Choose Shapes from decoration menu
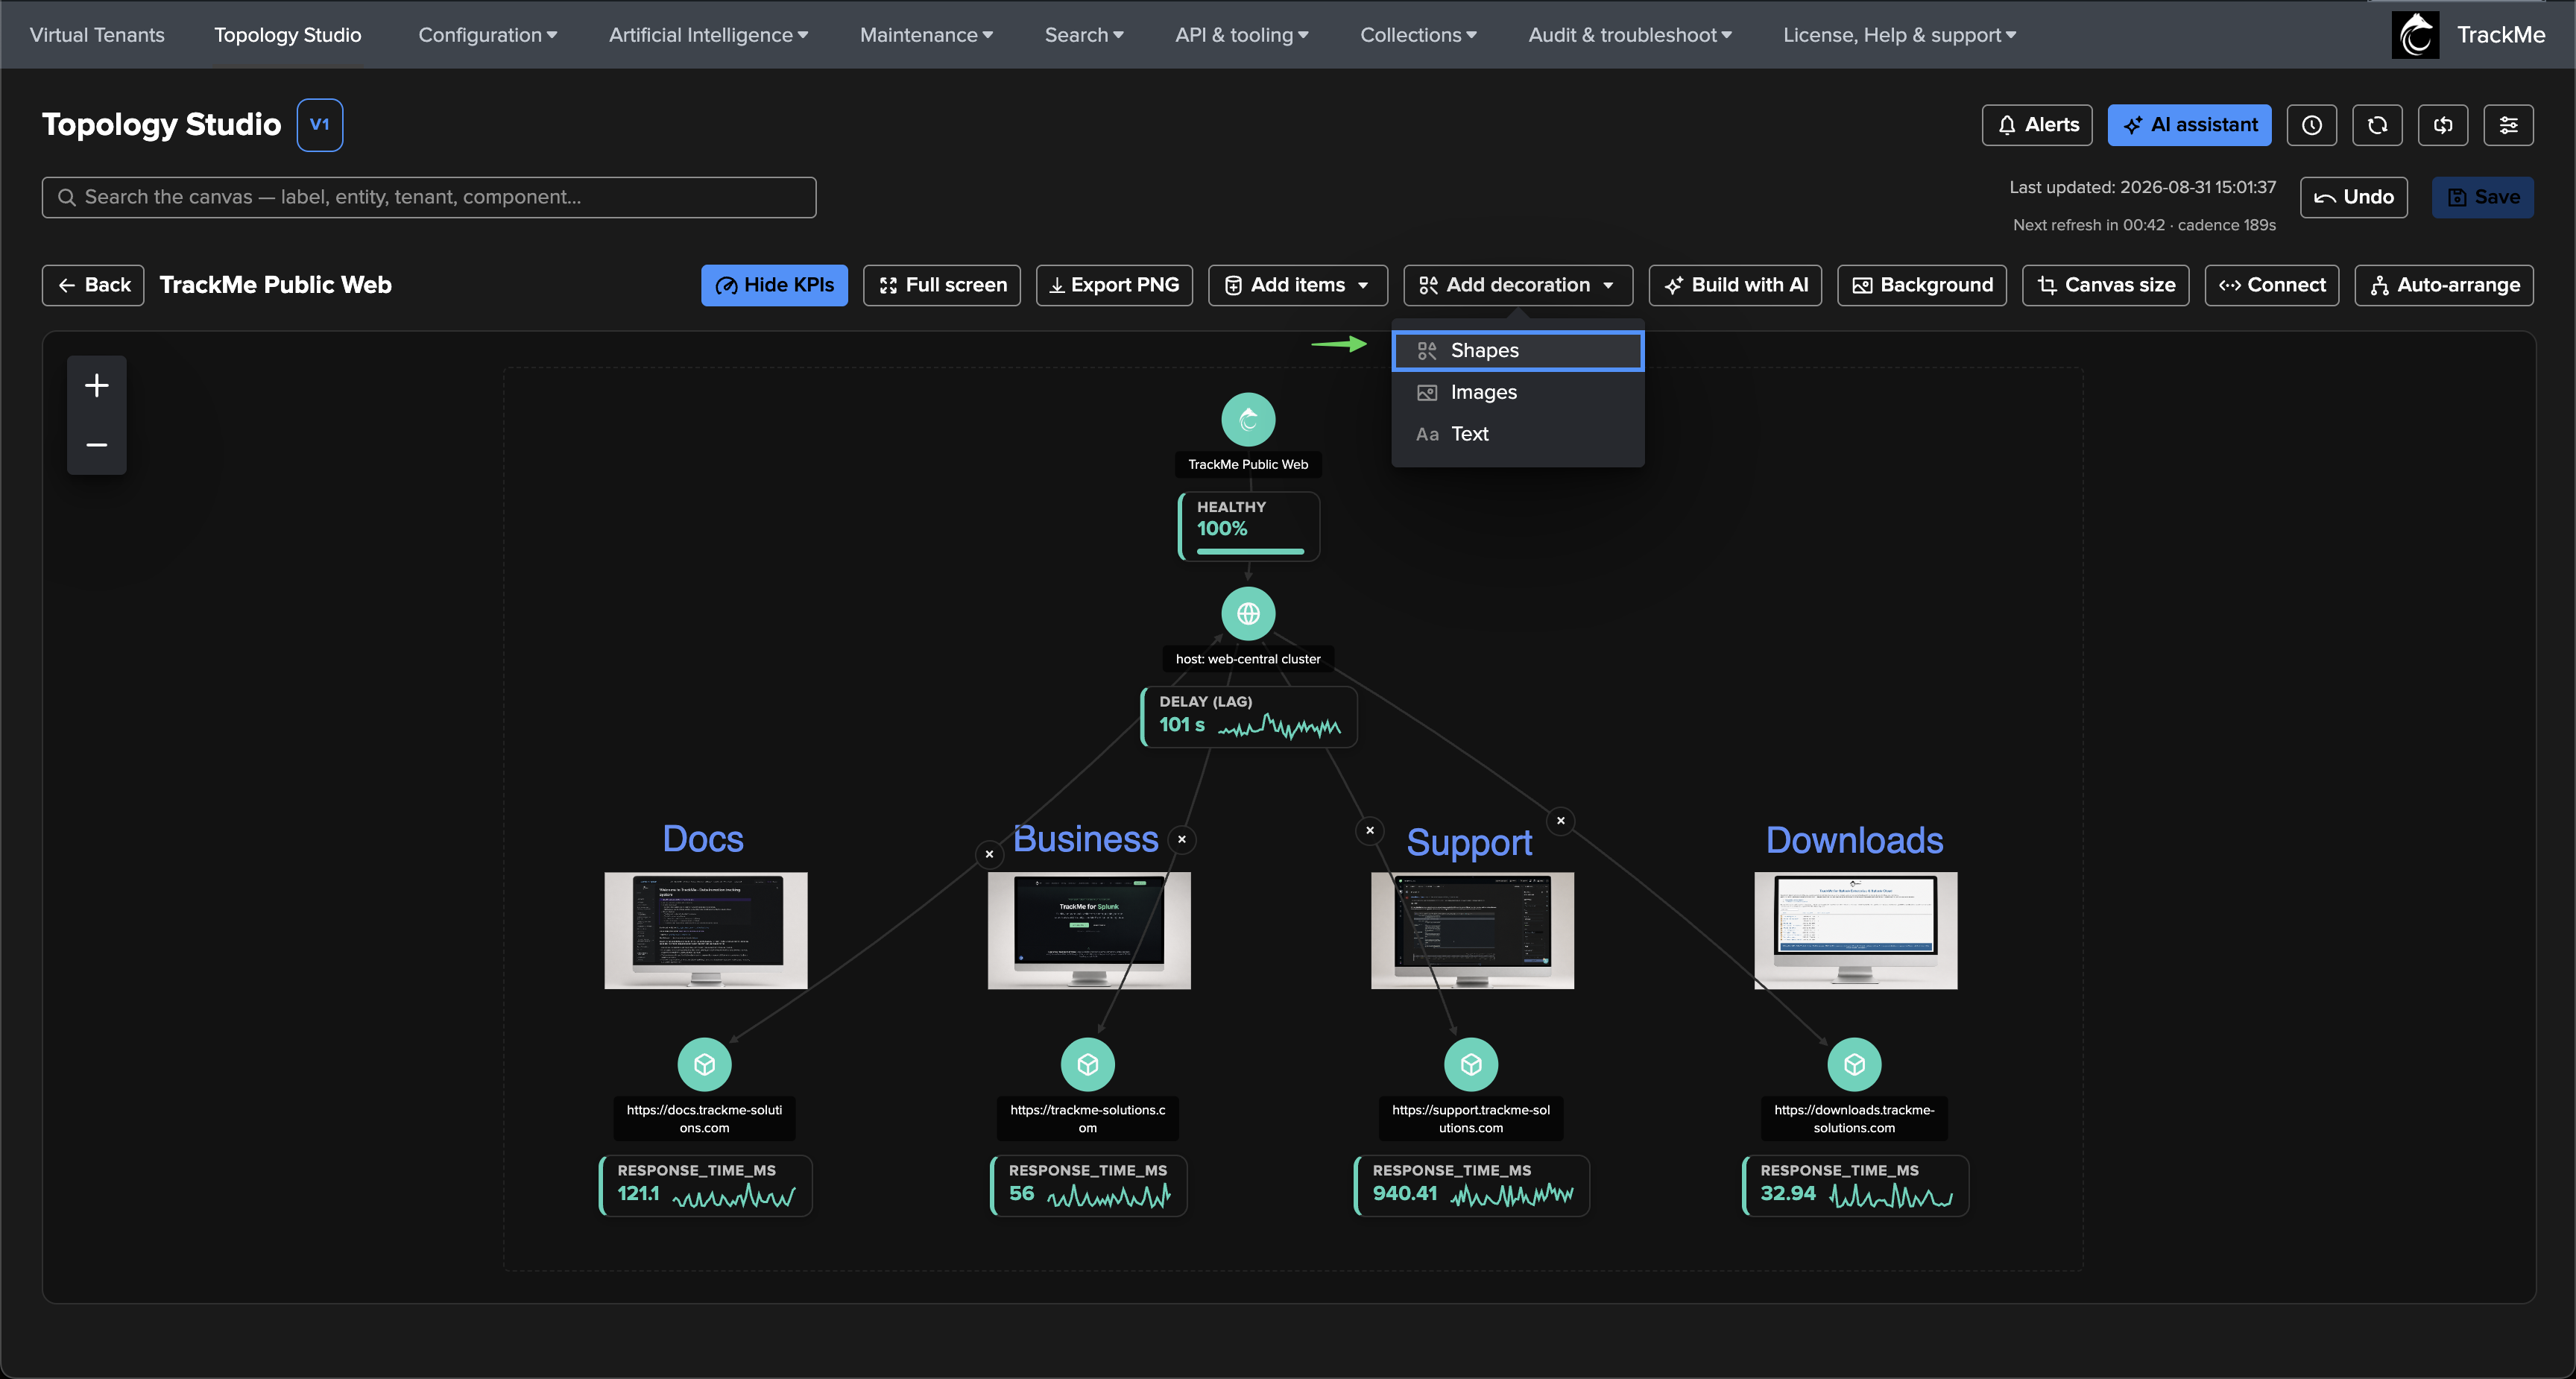2576x1379 pixels. coord(1518,350)
